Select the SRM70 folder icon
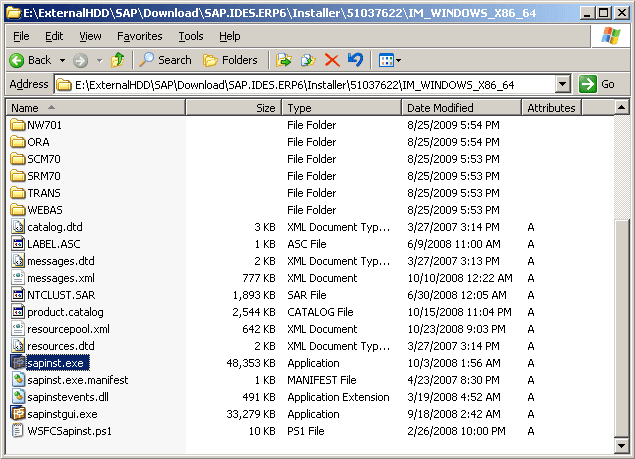Screen dimensions: 635x459 (17, 176)
